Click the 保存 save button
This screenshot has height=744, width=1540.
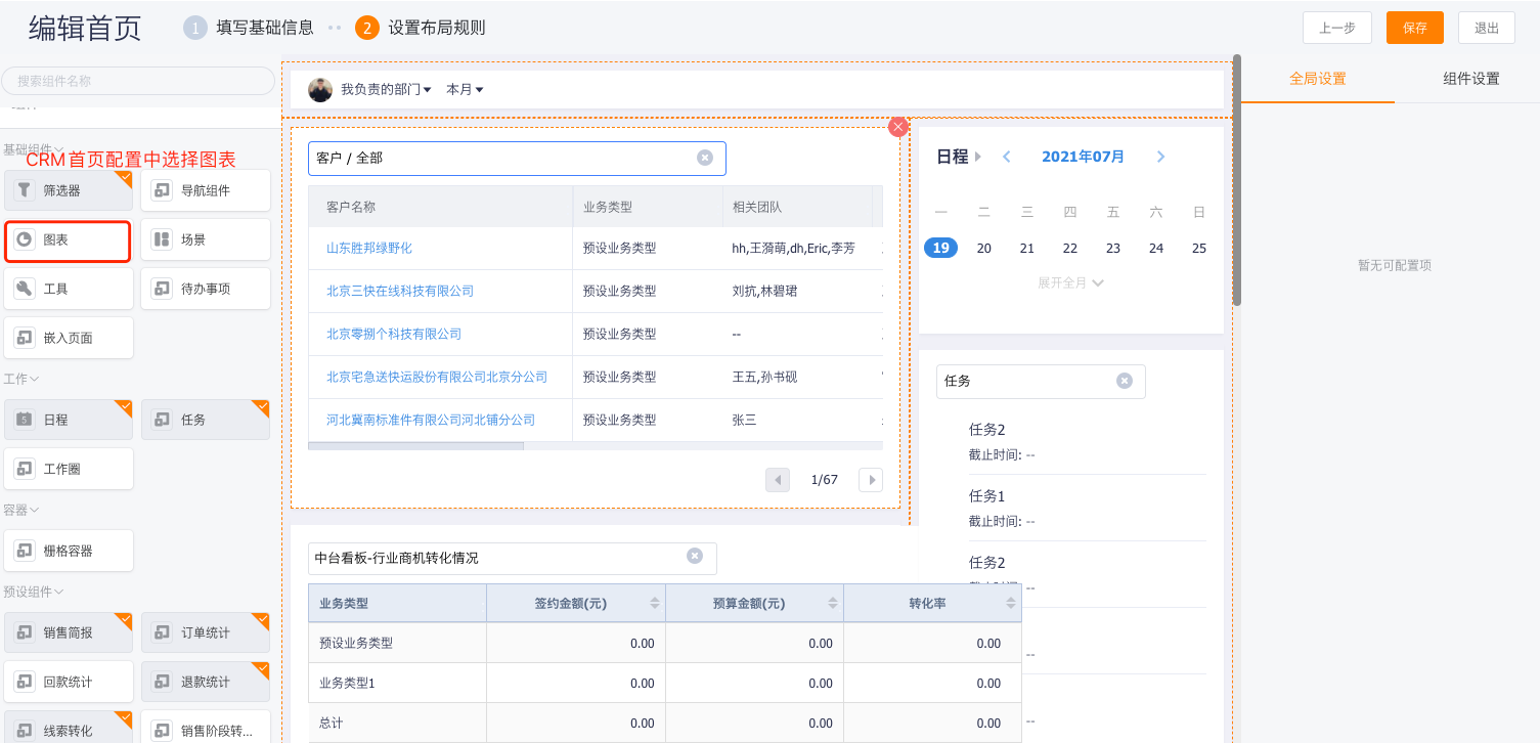[x=1414, y=28]
